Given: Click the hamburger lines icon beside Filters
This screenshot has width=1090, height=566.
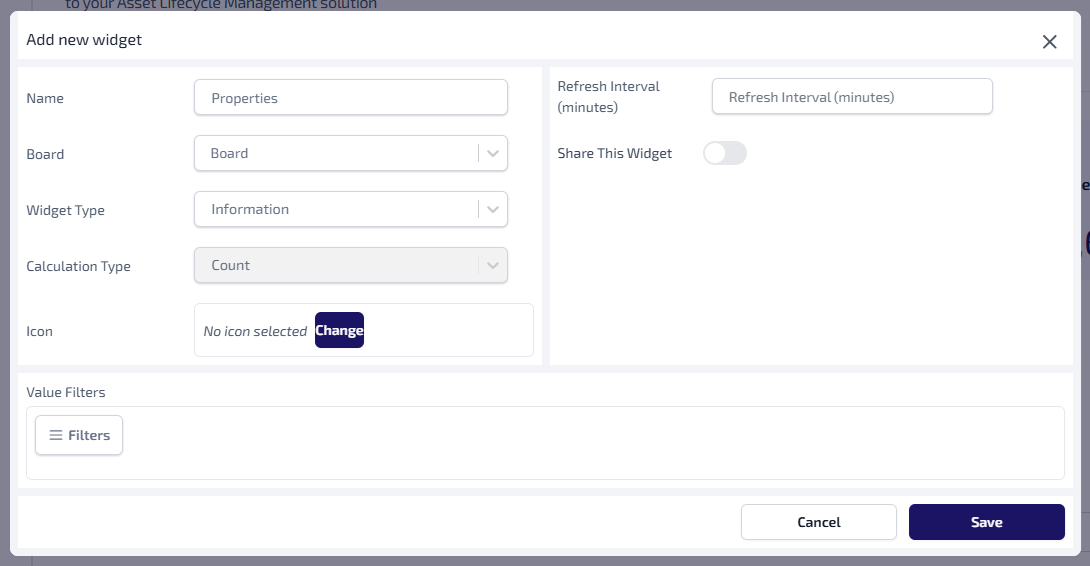Looking at the screenshot, I should (56, 435).
